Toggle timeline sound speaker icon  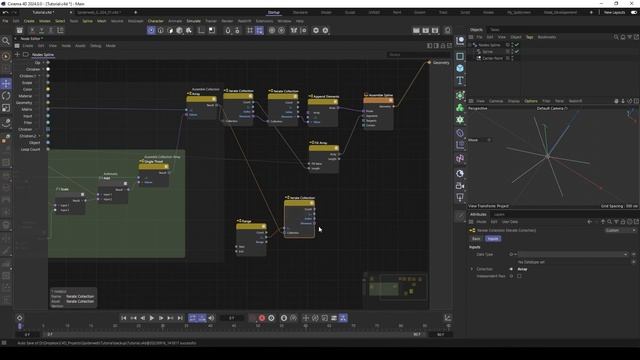(211, 318)
